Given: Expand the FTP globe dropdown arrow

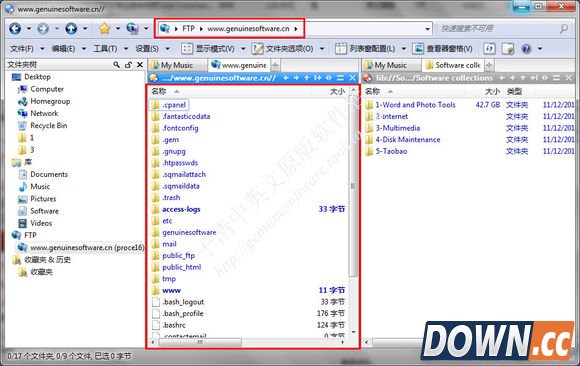Looking at the screenshot, I should 146,28.
